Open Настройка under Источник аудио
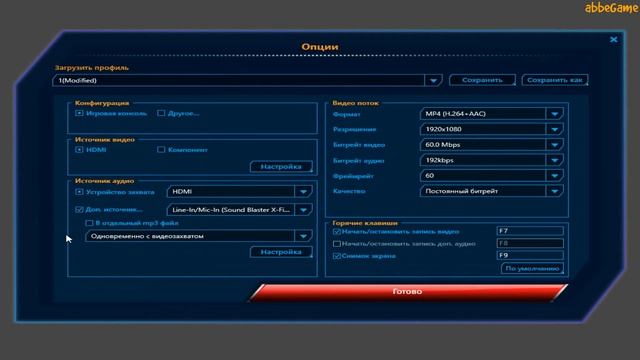Image resolution: width=640 pixels, height=360 pixels. [x=281, y=252]
